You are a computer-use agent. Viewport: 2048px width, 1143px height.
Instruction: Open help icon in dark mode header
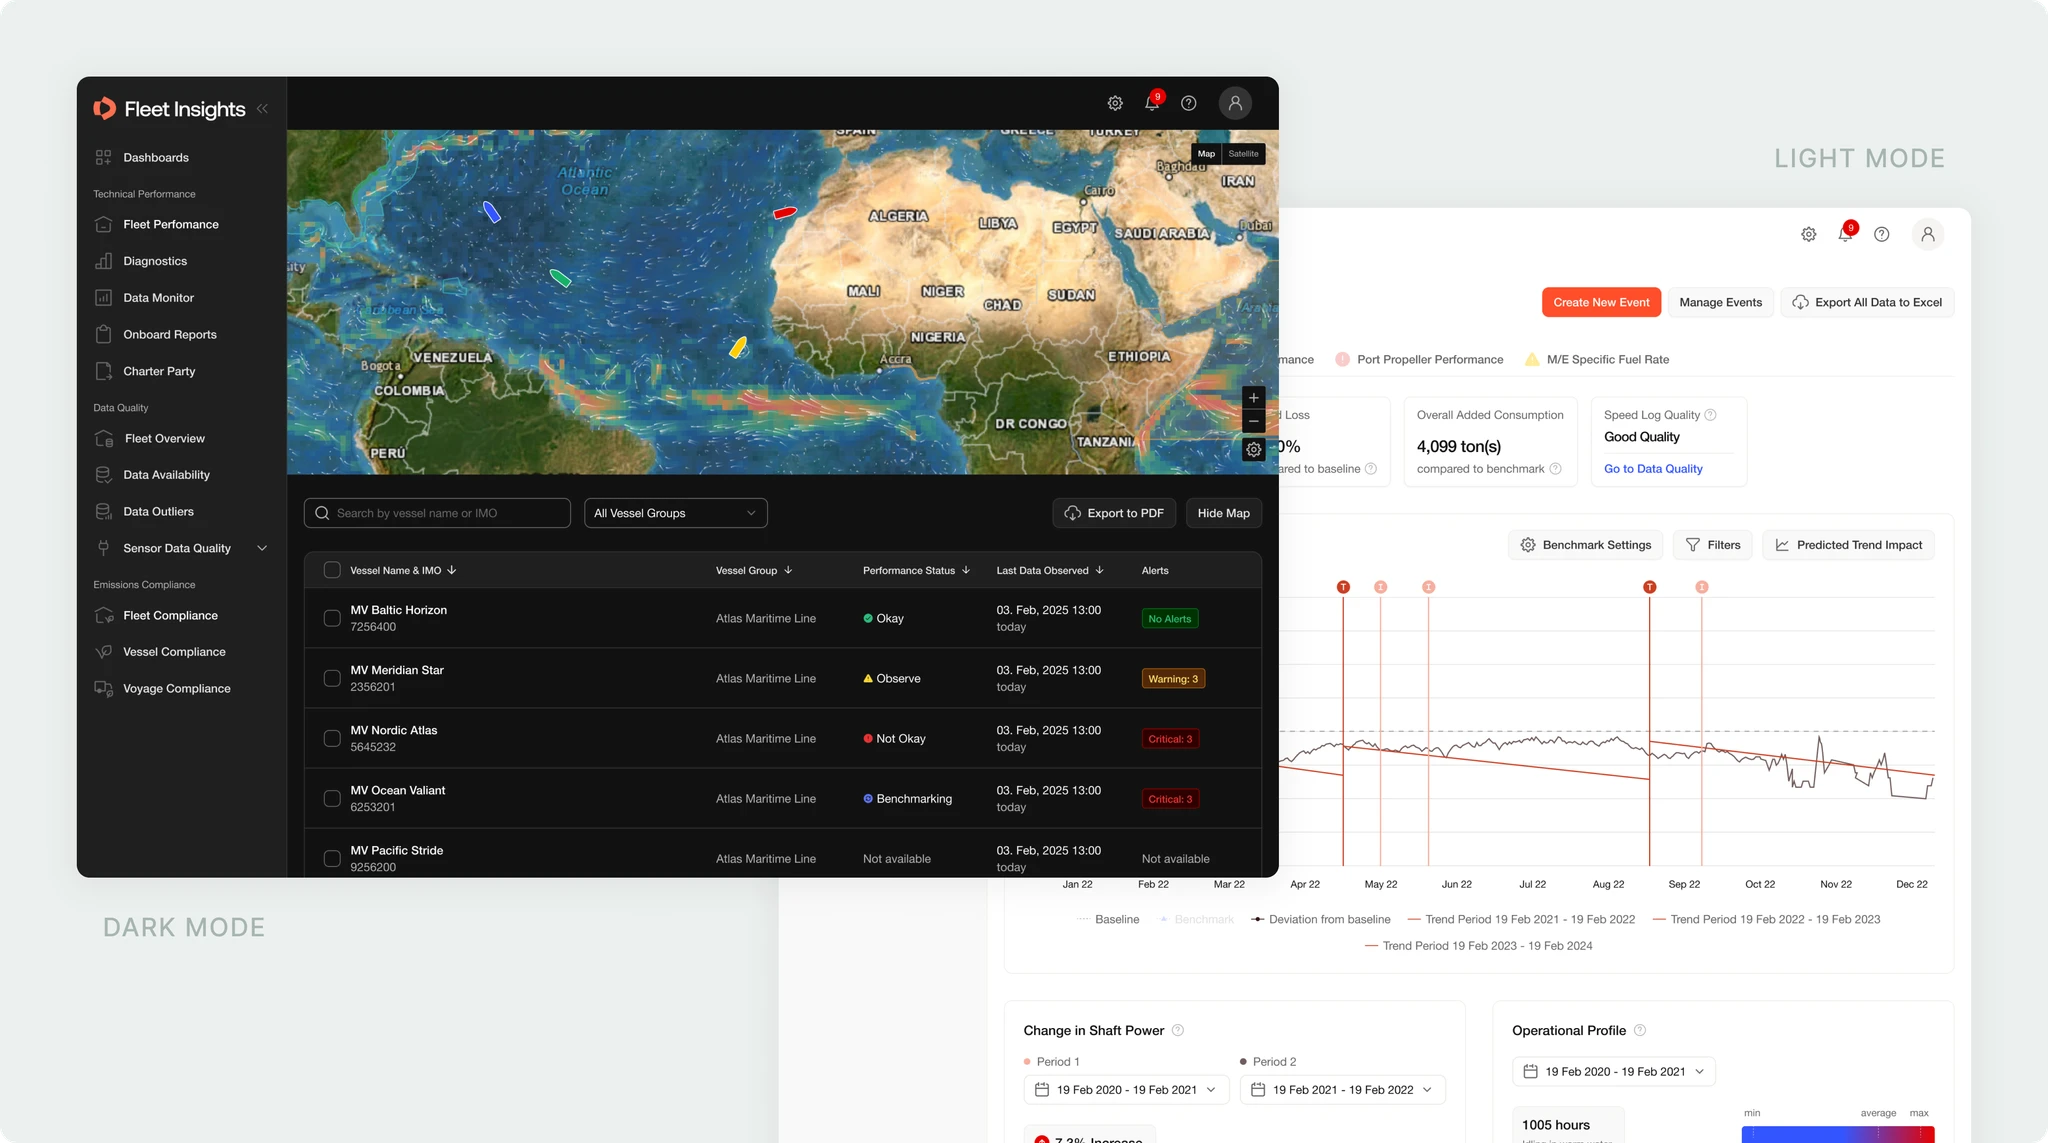(1189, 103)
